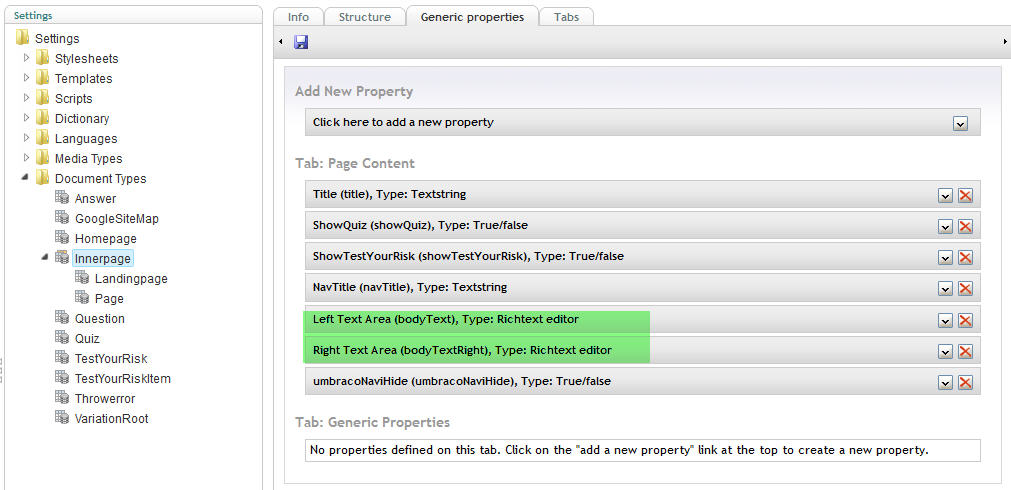This screenshot has height=490, width=1011.
Task: Click the Quiz document type icon
Action: click(62, 338)
